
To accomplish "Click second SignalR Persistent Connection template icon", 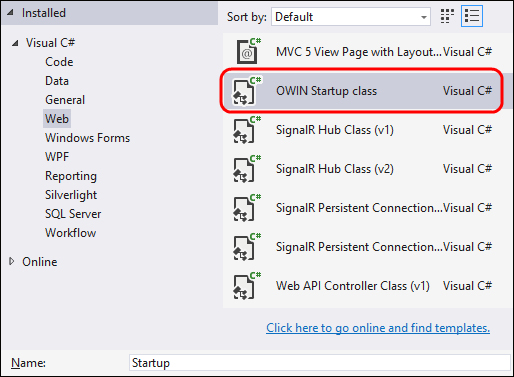I will pos(247,247).
